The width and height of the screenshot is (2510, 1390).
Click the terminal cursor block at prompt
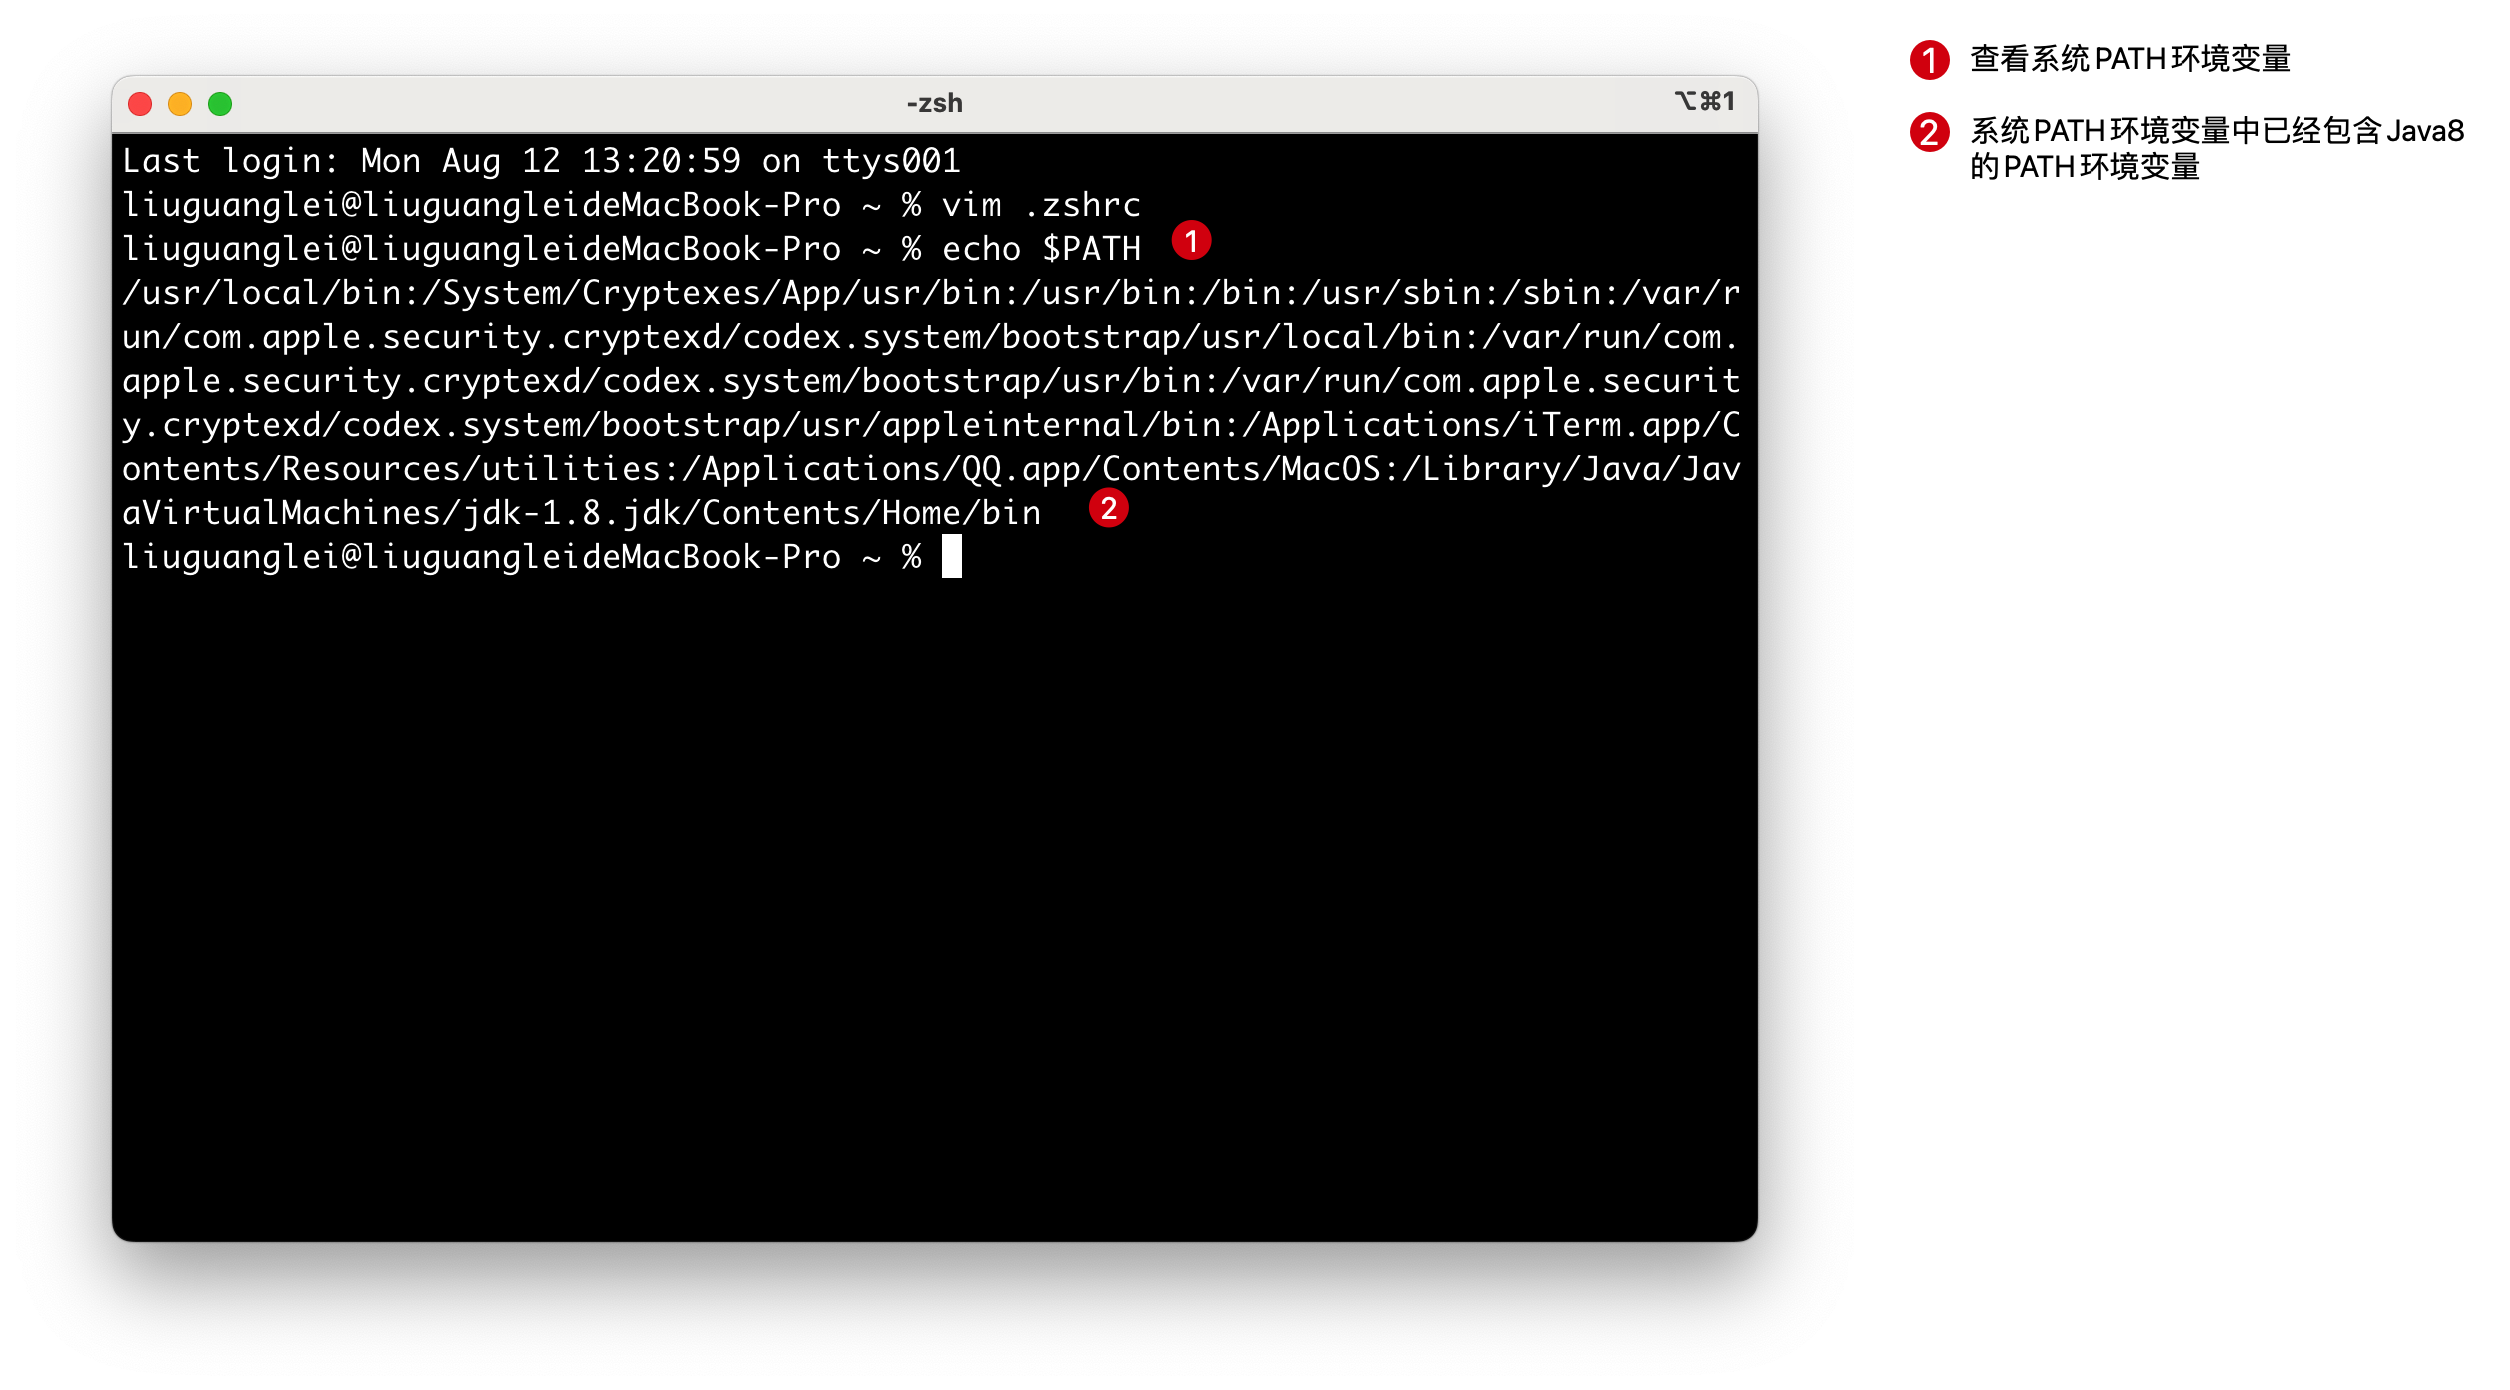(951, 556)
